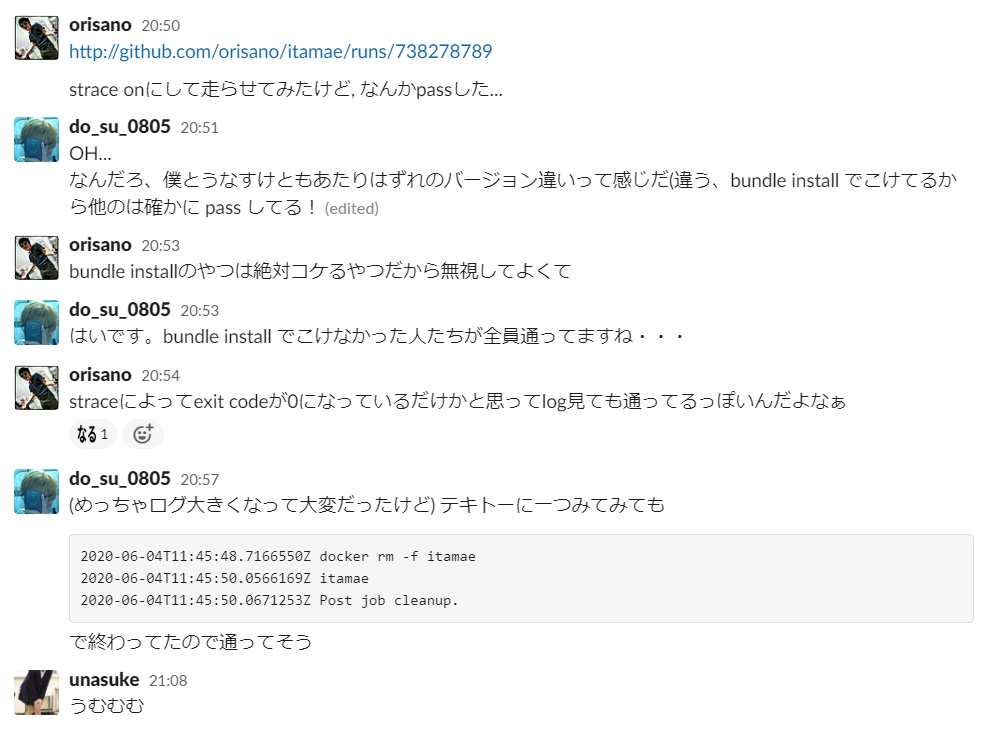
Task: Click do_su_0805's avatar at 20:51 message
Action: [x=37, y=139]
